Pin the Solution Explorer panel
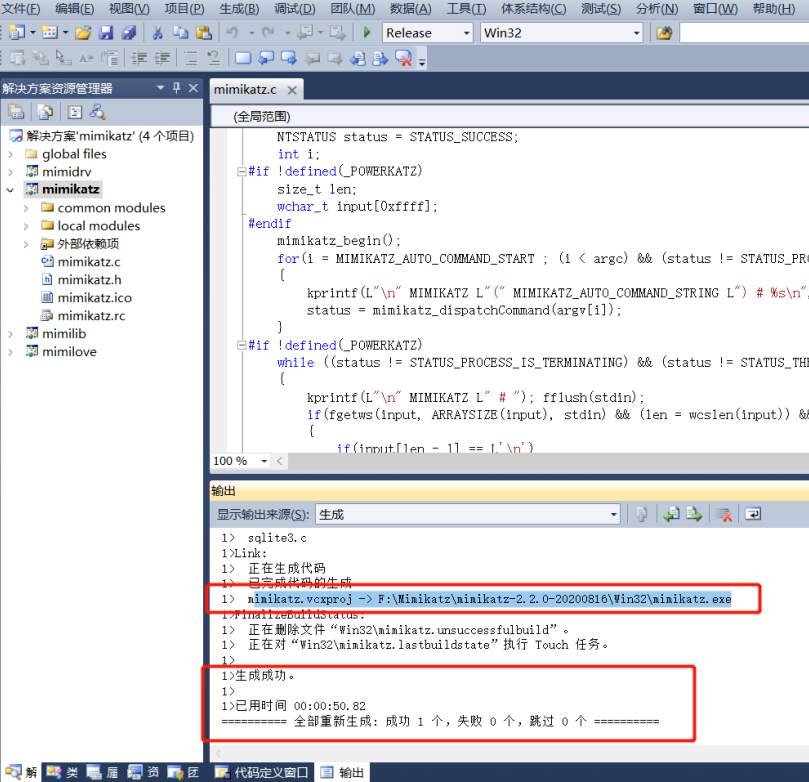The image size is (809, 782). click(176, 88)
